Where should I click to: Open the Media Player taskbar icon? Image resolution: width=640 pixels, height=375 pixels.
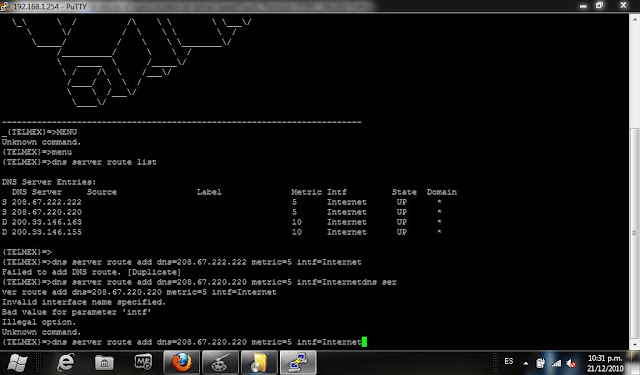click(143, 362)
